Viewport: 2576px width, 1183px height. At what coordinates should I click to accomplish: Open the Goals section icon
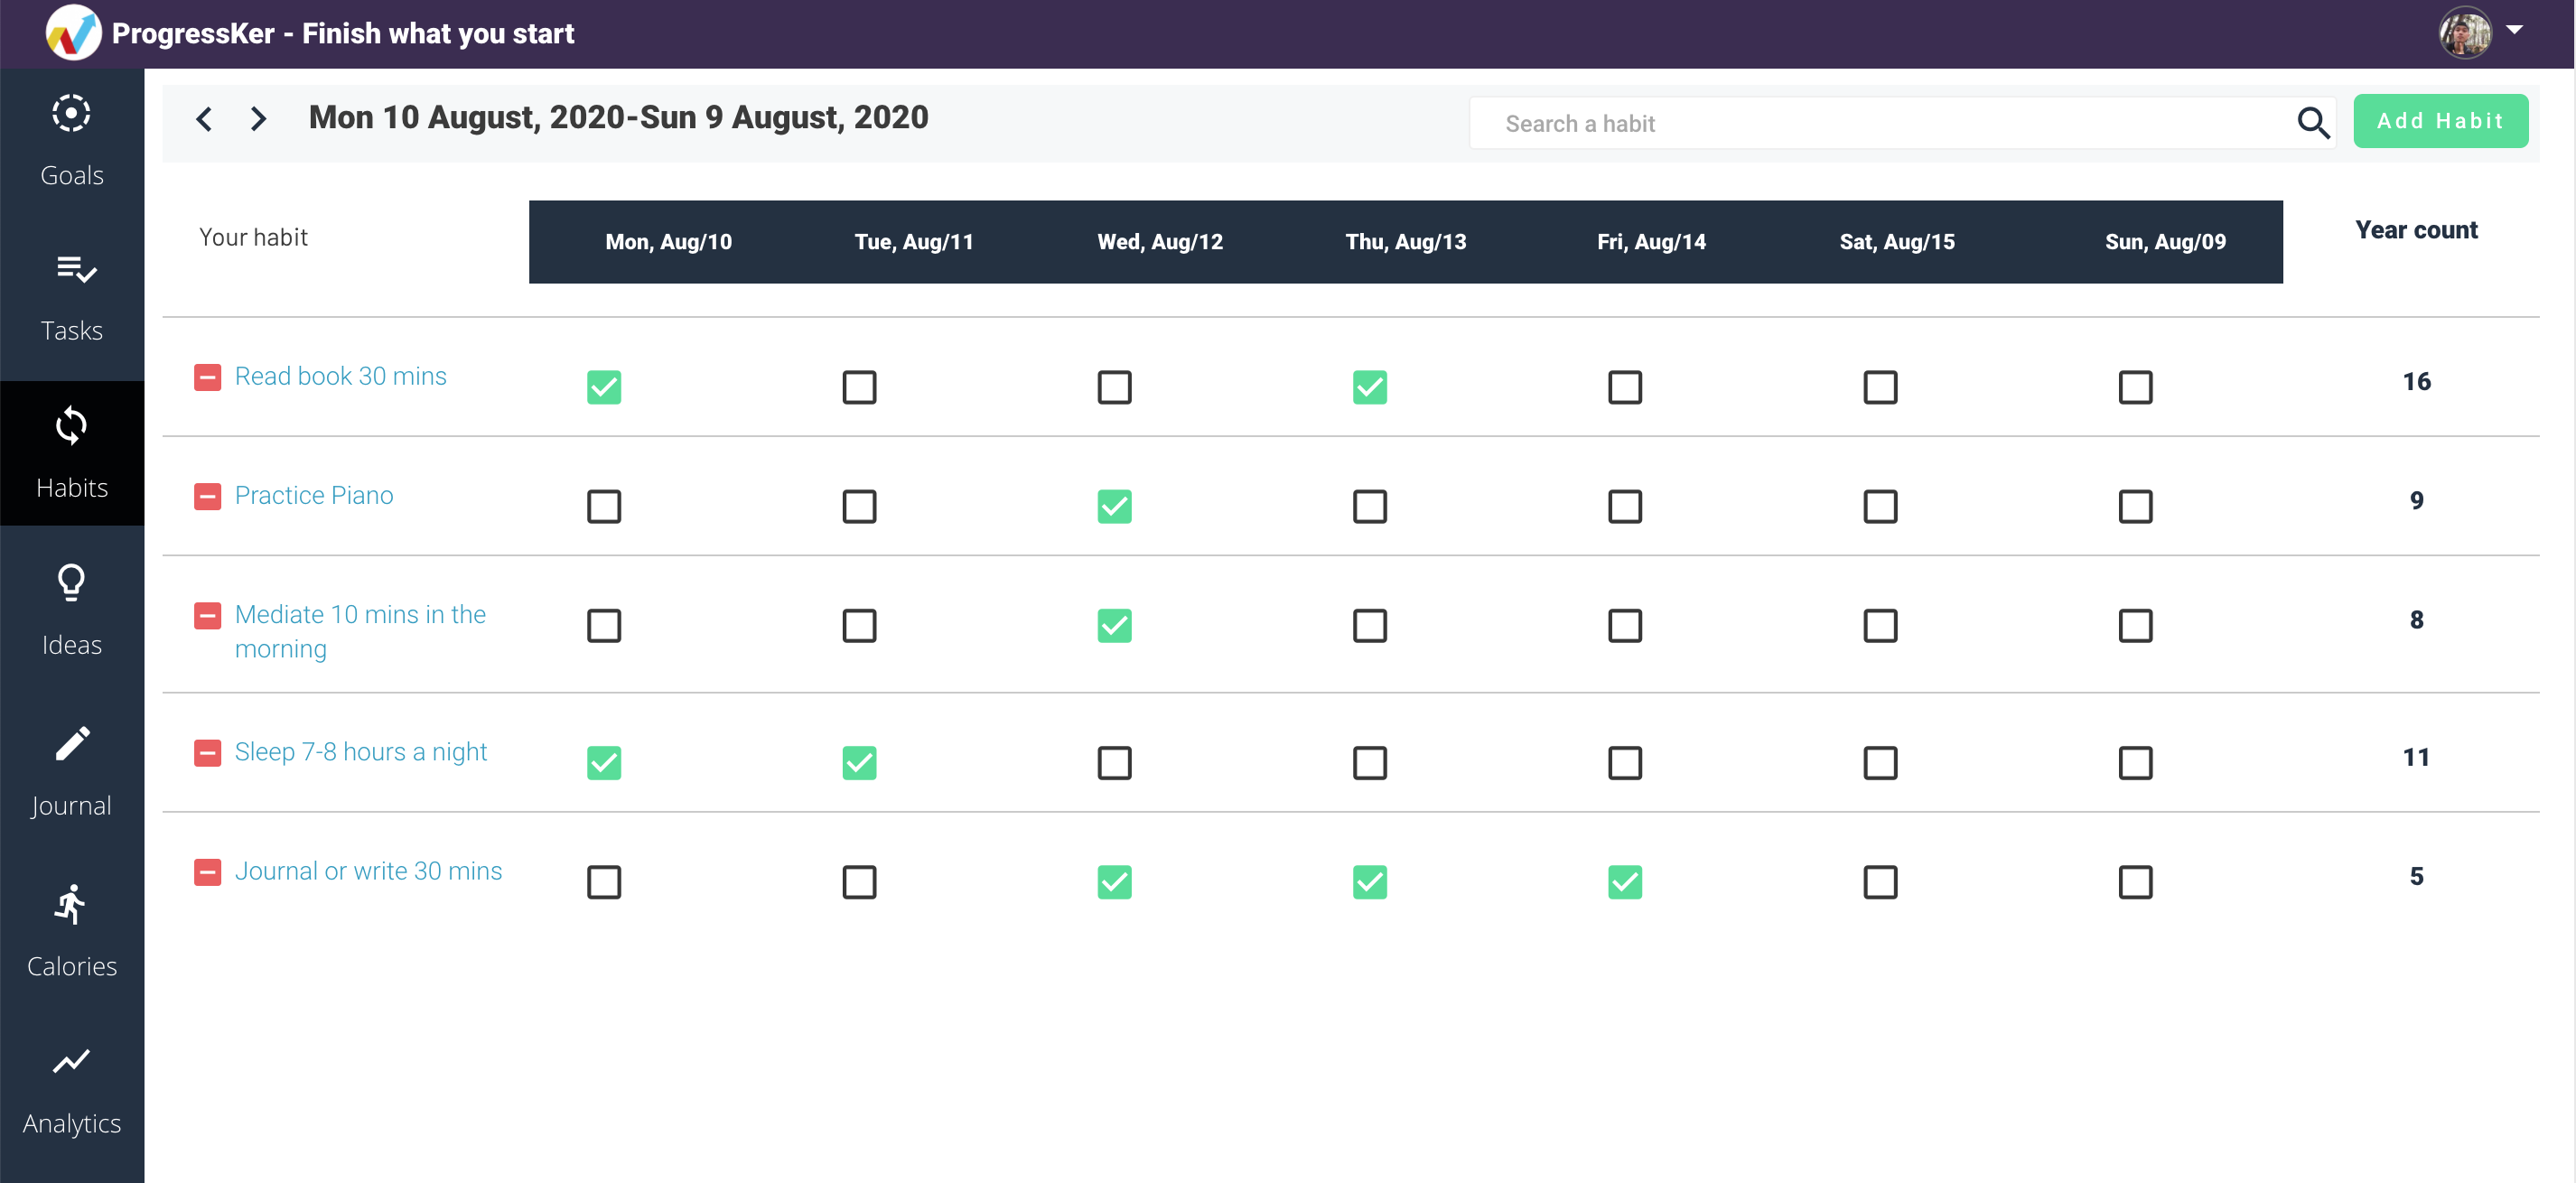click(x=71, y=114)
